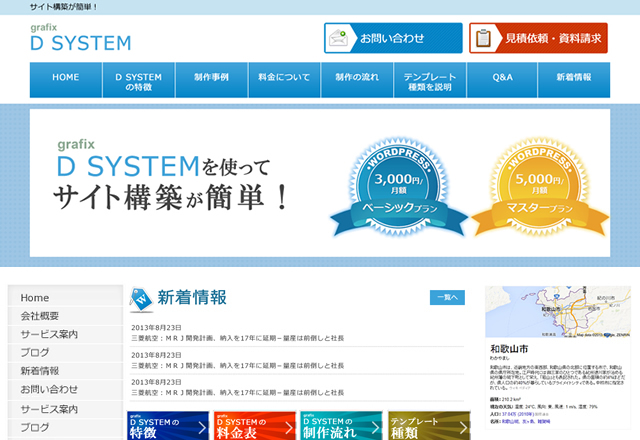Click the gold マスタープラン badge
Viewport: 640px width, 440px height.
point(540,187)
